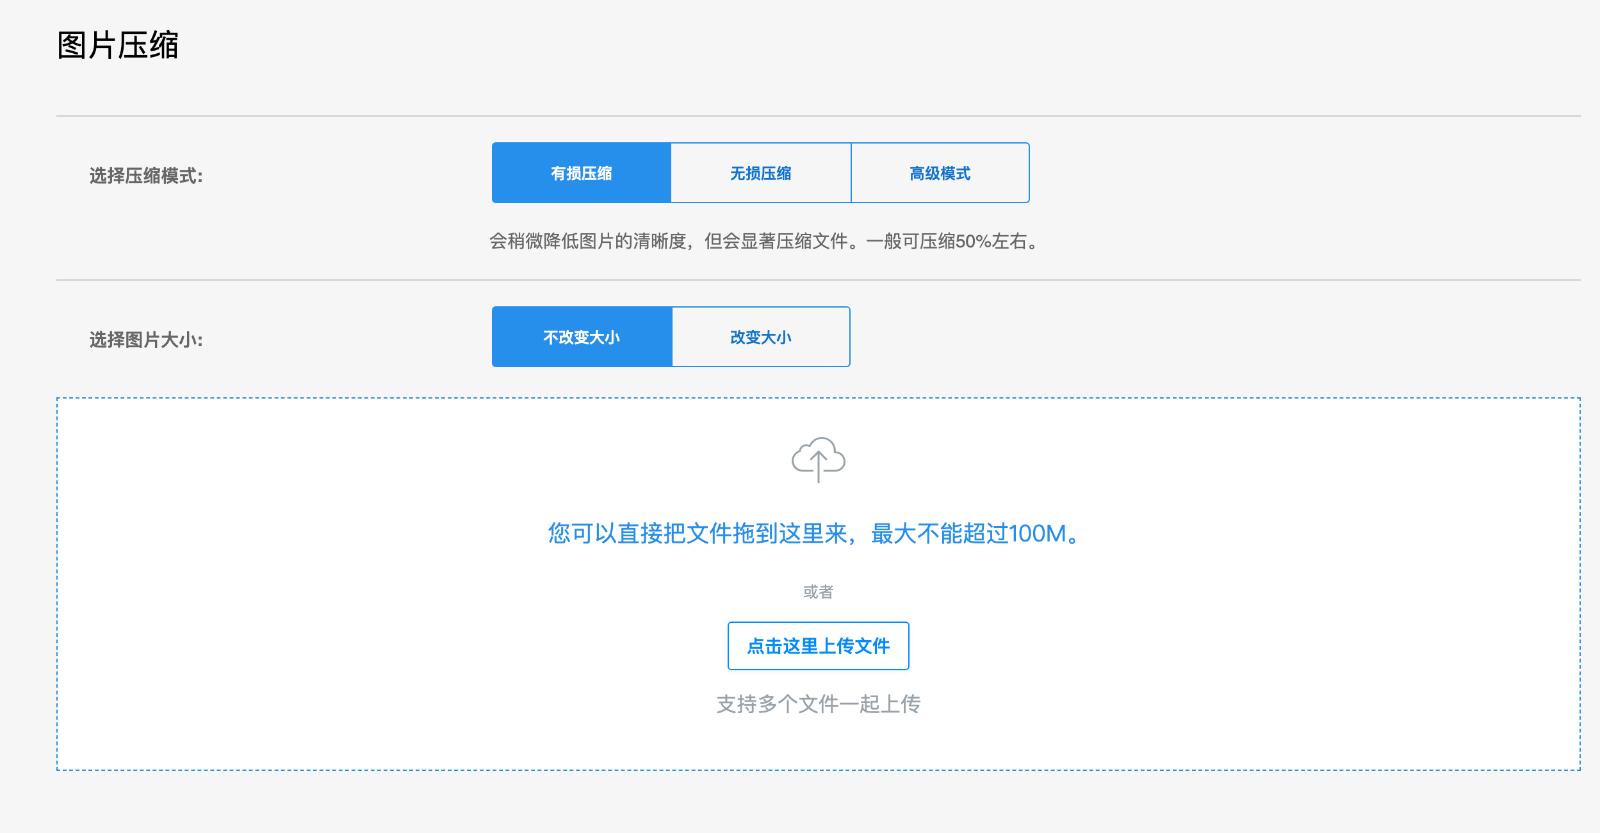Image resolution: width=1600 pixels, height=833 pixels.
Task: Choose the 高级模式 option
Action: 940,173
